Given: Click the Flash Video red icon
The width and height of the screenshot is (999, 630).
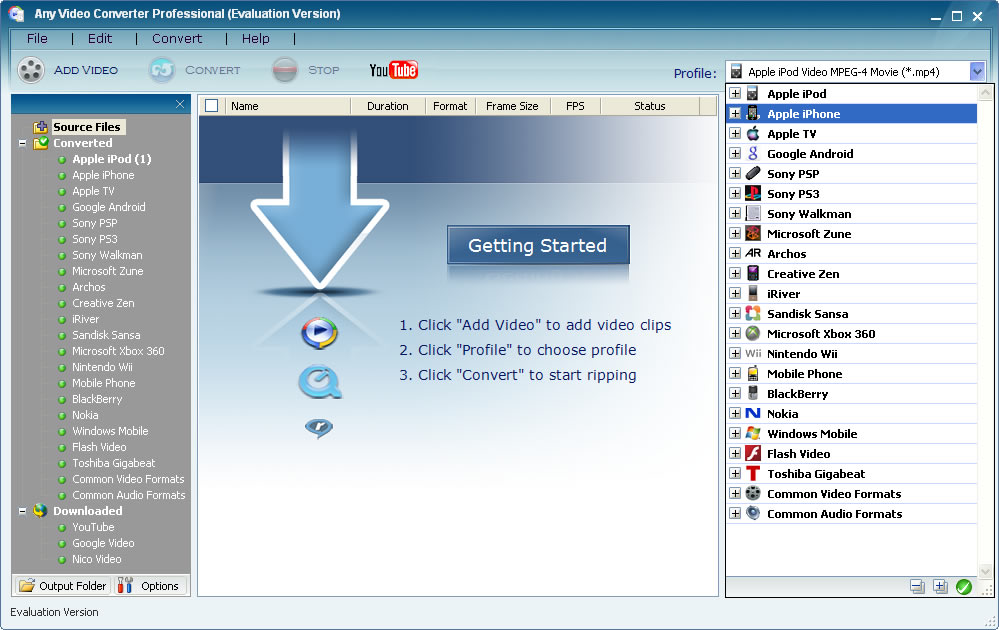Looking at the screenshot, I should (753, 454).
